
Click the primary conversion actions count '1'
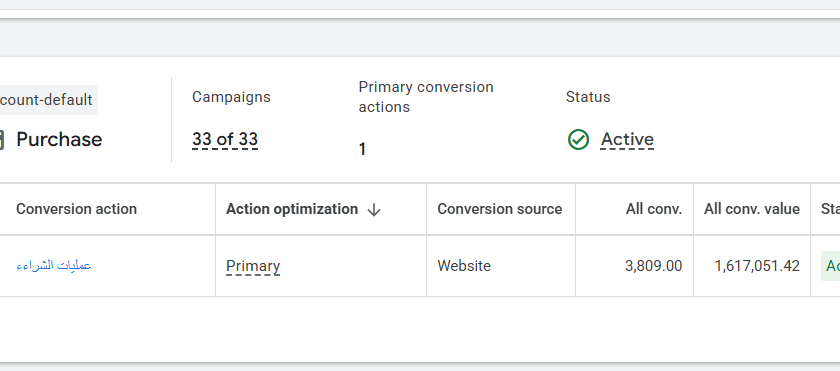point(362,149)
